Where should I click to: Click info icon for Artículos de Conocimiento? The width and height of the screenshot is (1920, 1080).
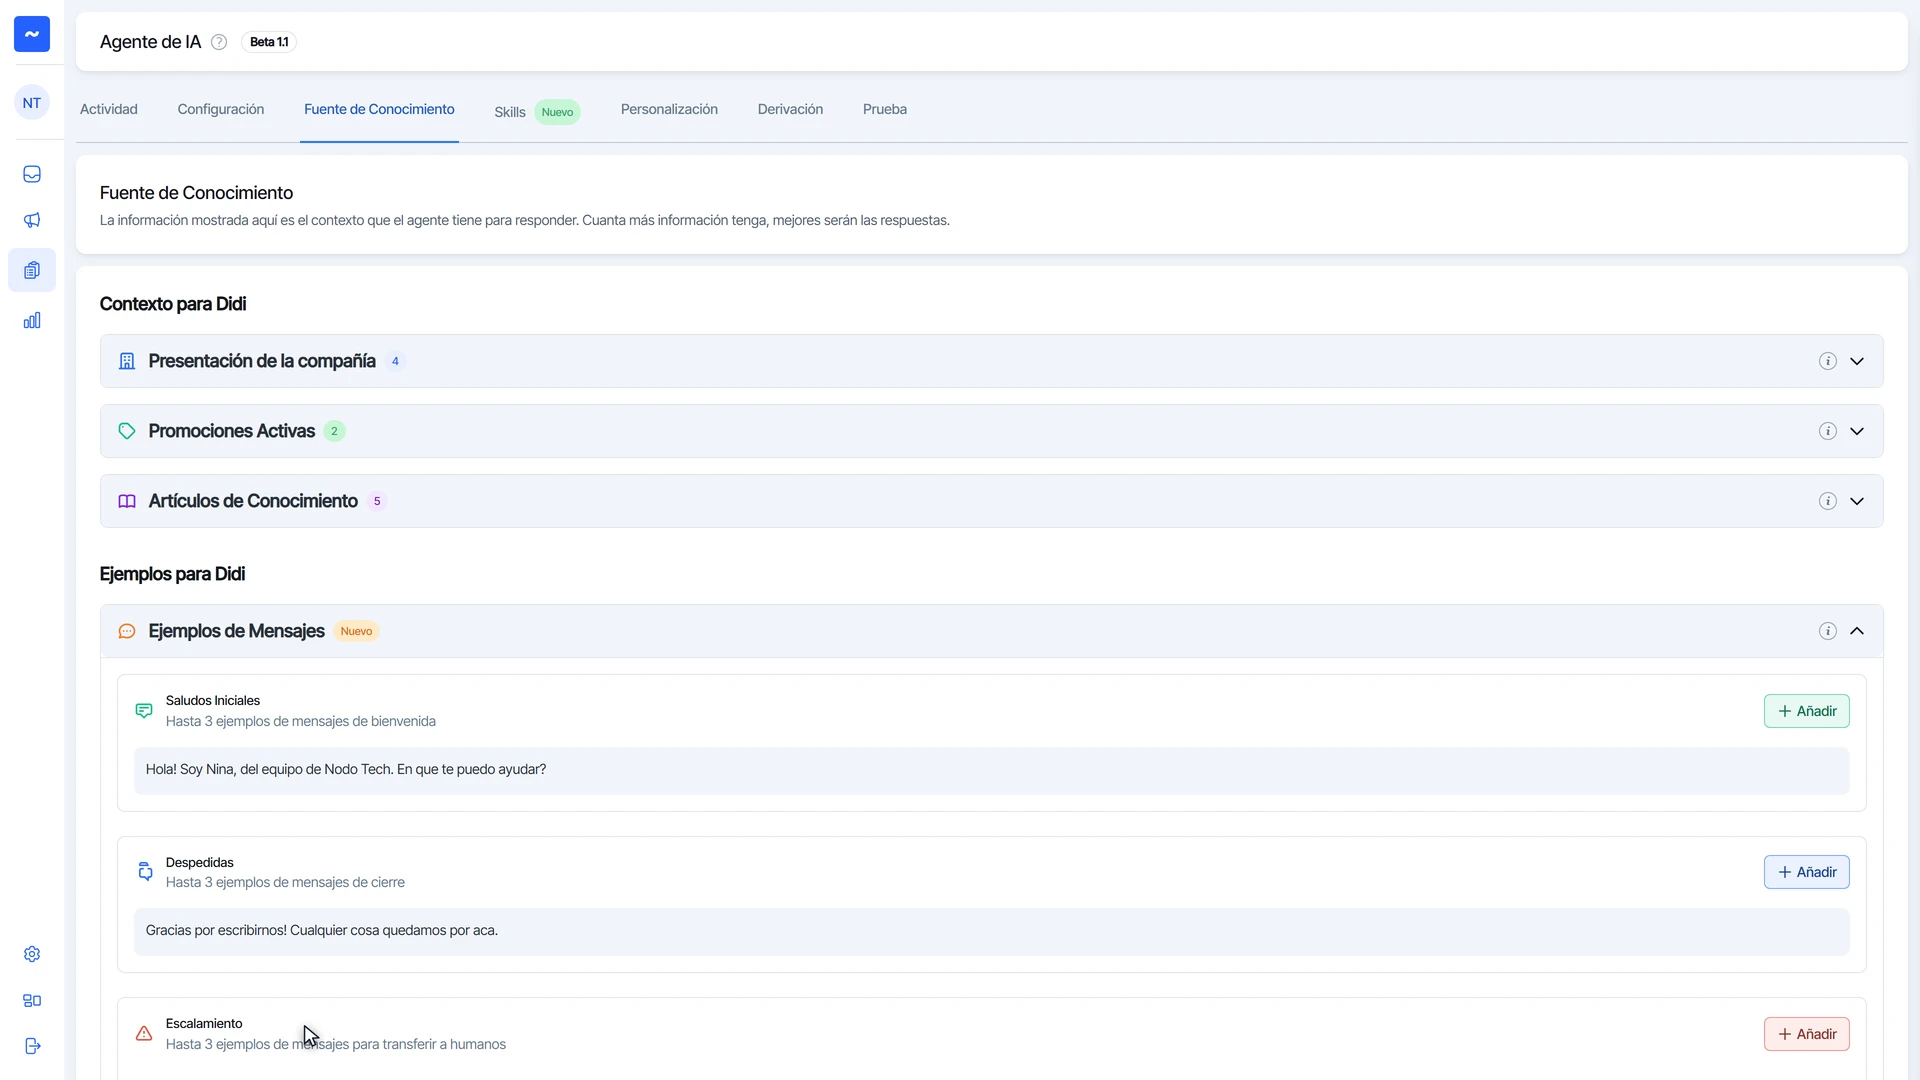(x=1827, y=501)
